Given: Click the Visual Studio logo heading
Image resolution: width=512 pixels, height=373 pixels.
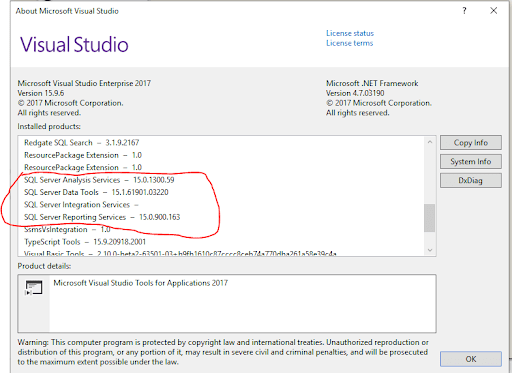Looking at the screenshot, I should click(74, 45).
